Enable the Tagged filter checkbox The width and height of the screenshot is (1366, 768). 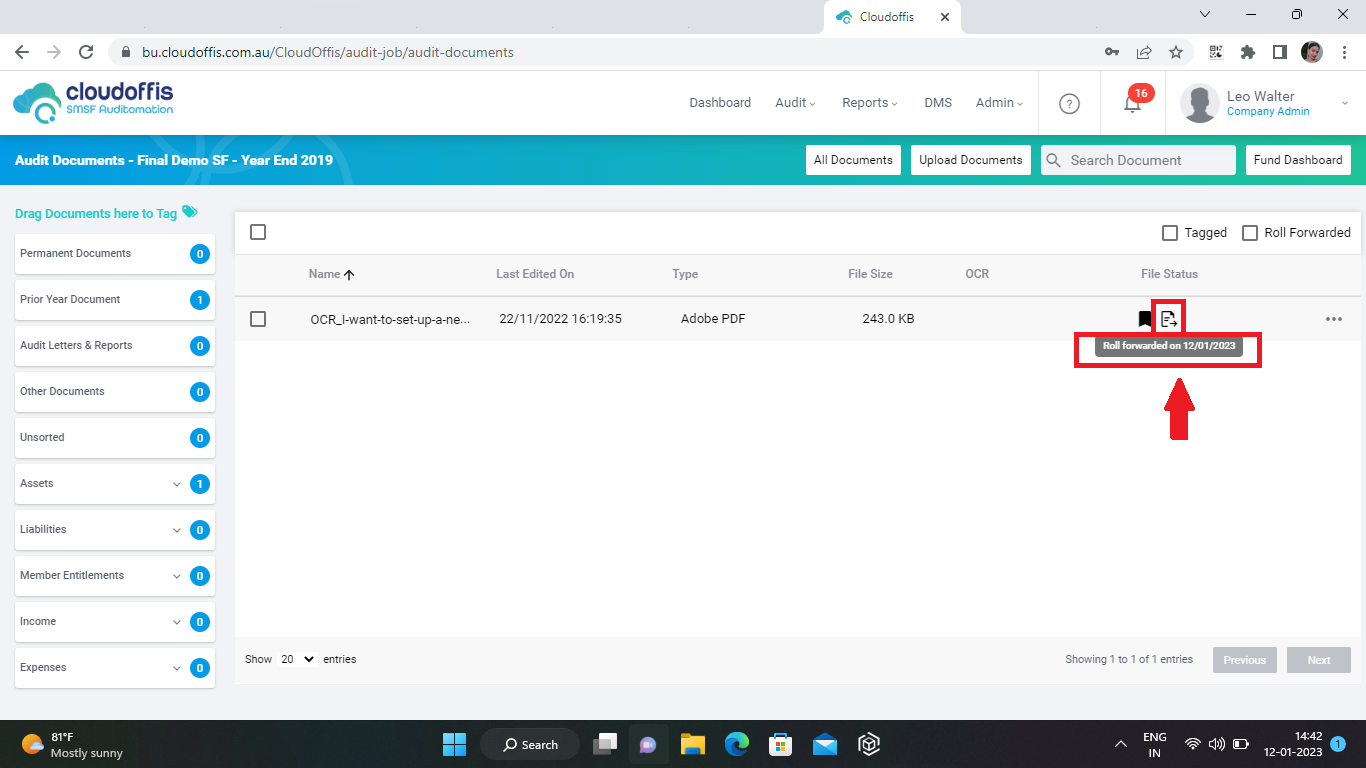(1169, 233)
